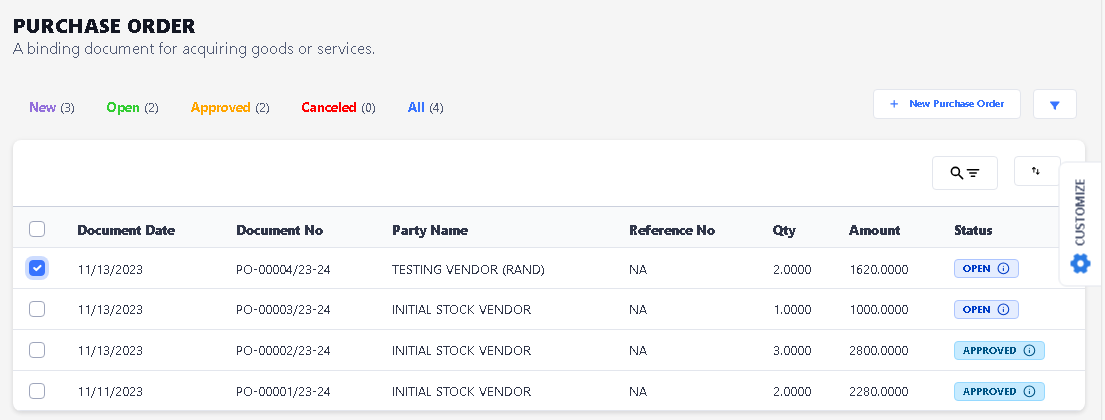Click the New Purchase Order button
The image size is (1105, 420).
click(946, 104)
